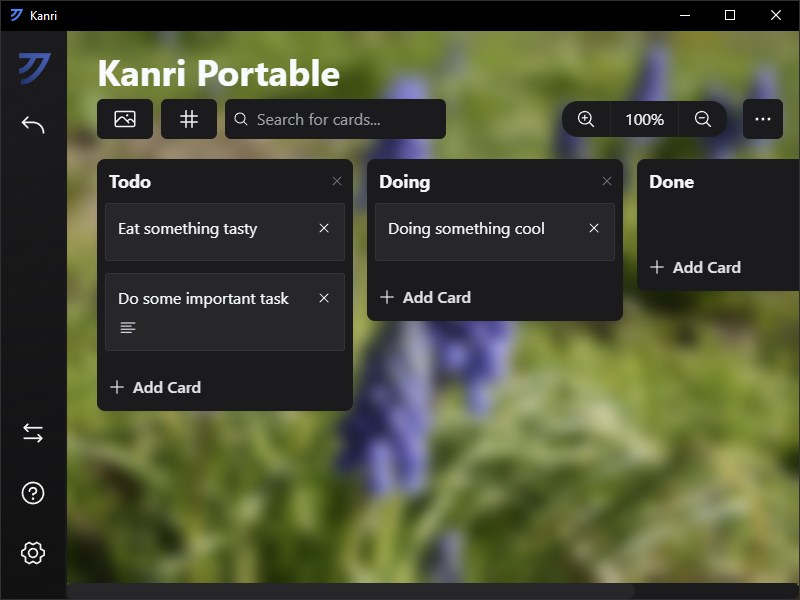Zoom out with the magnifier minus icon
800x600 pixels.
point(703,119)
